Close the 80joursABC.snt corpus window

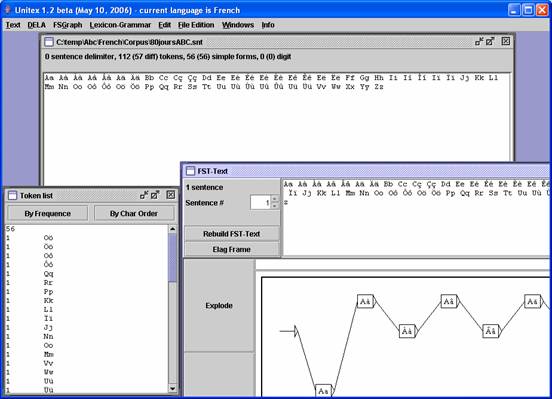pyautogui.click(x=506, y=41)
